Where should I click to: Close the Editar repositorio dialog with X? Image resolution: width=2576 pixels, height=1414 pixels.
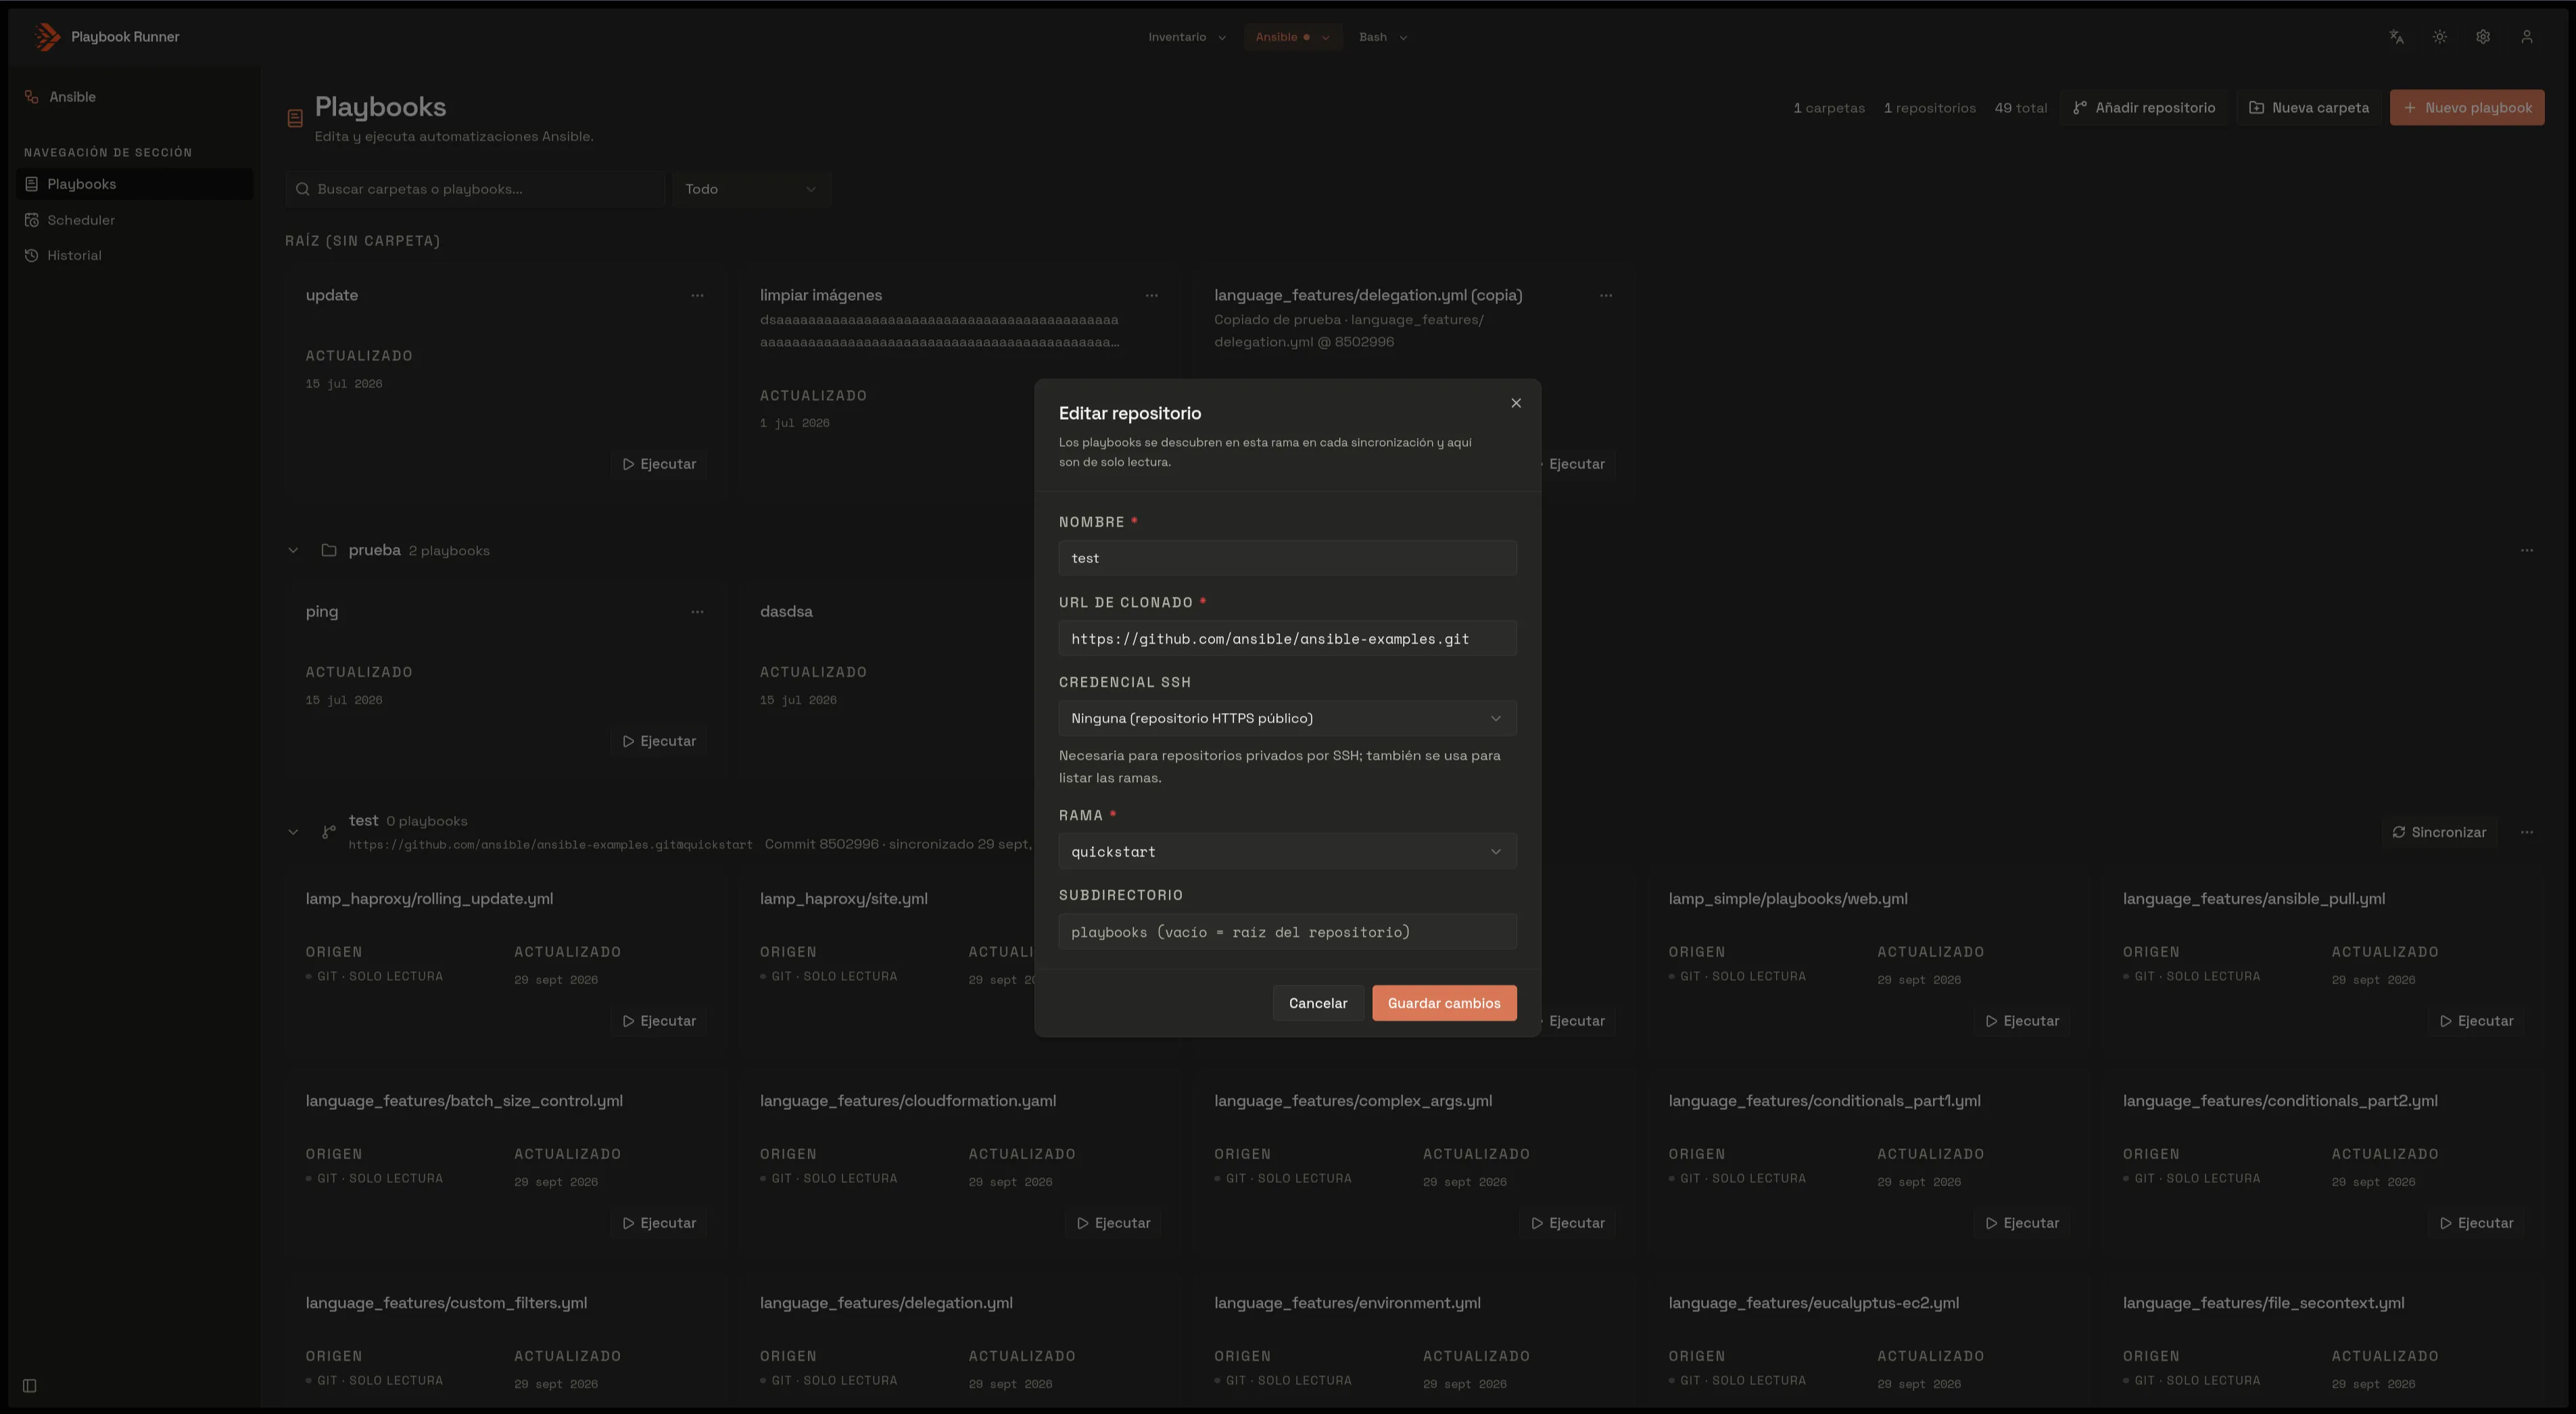click(x=1516, y=403)
